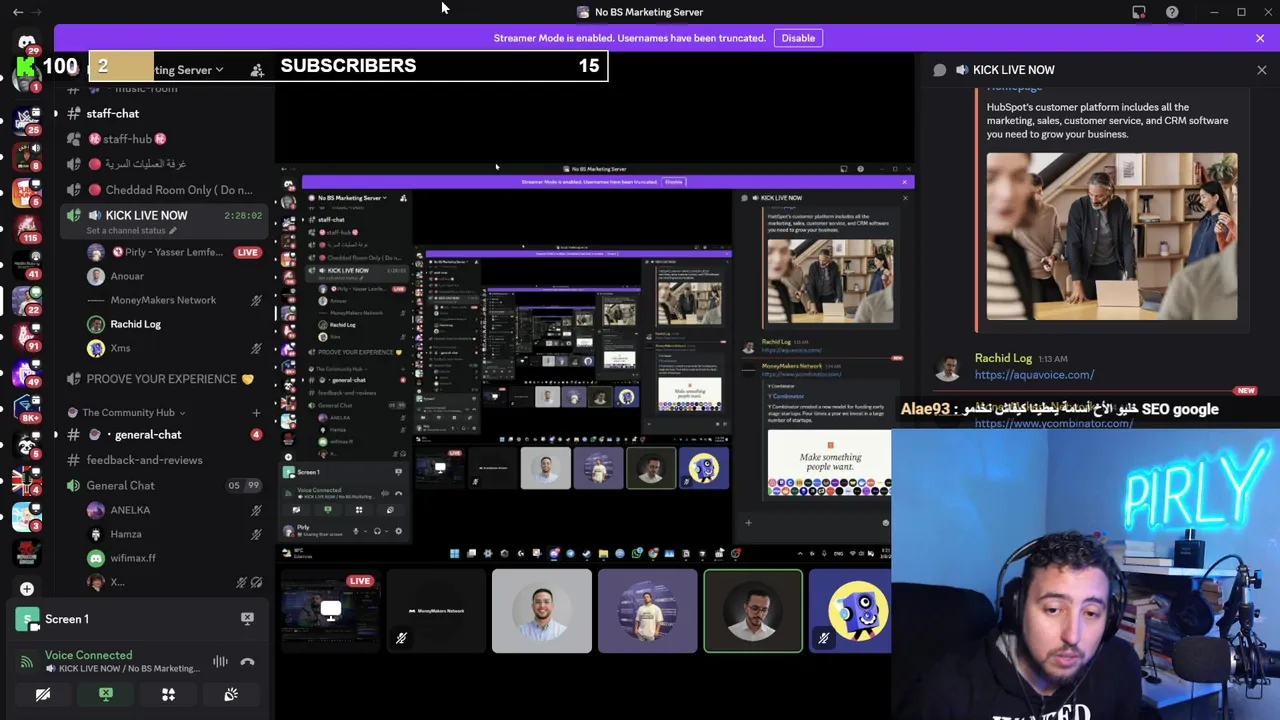Open server icon with 41 badge
Viewport: 1280px width, 720px height.
[x=26, y=263]
